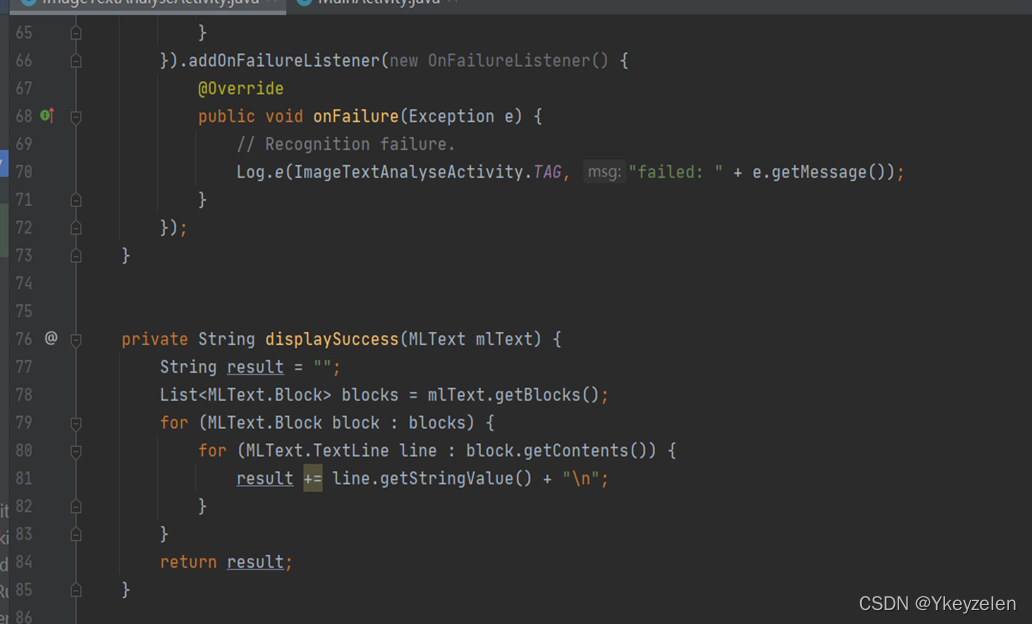Click the Recognition failure comment

[346, 144]
